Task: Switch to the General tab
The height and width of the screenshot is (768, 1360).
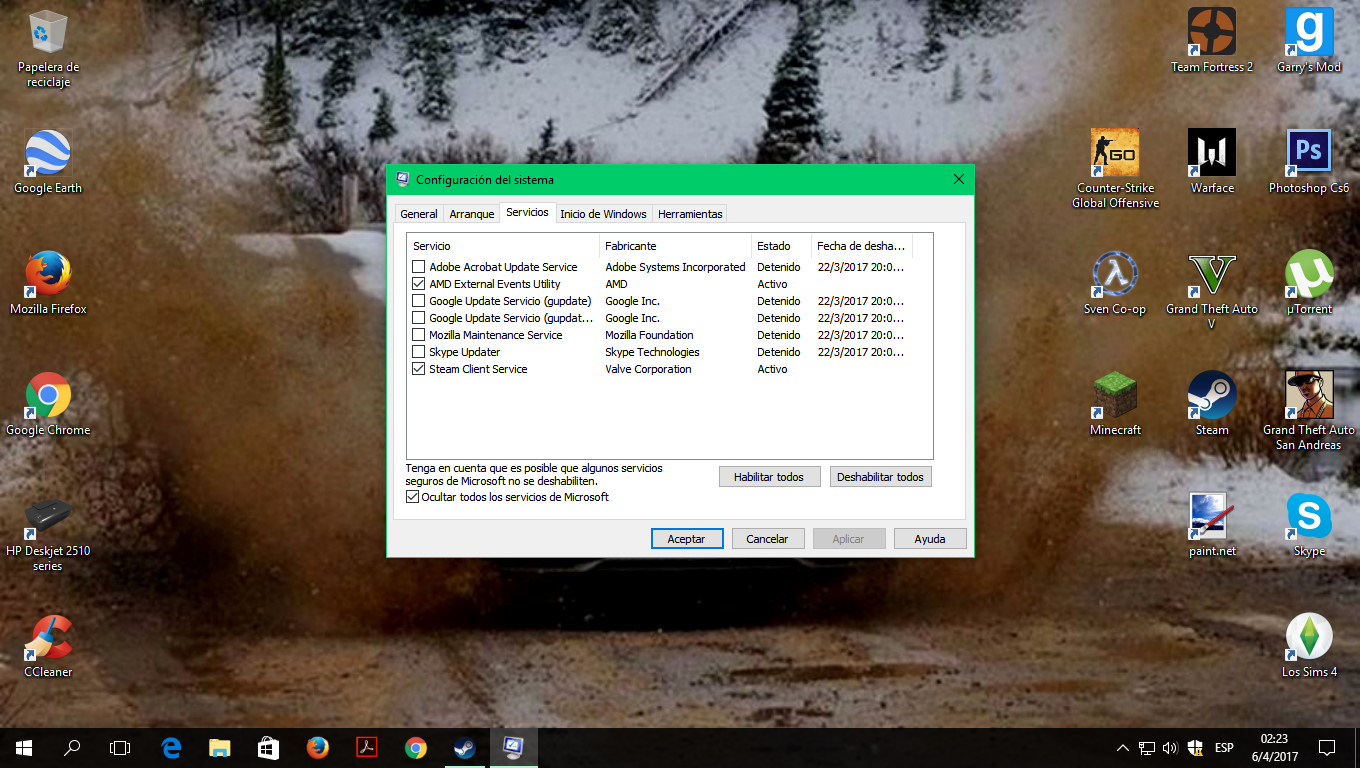Action: (x=419, y=214)
